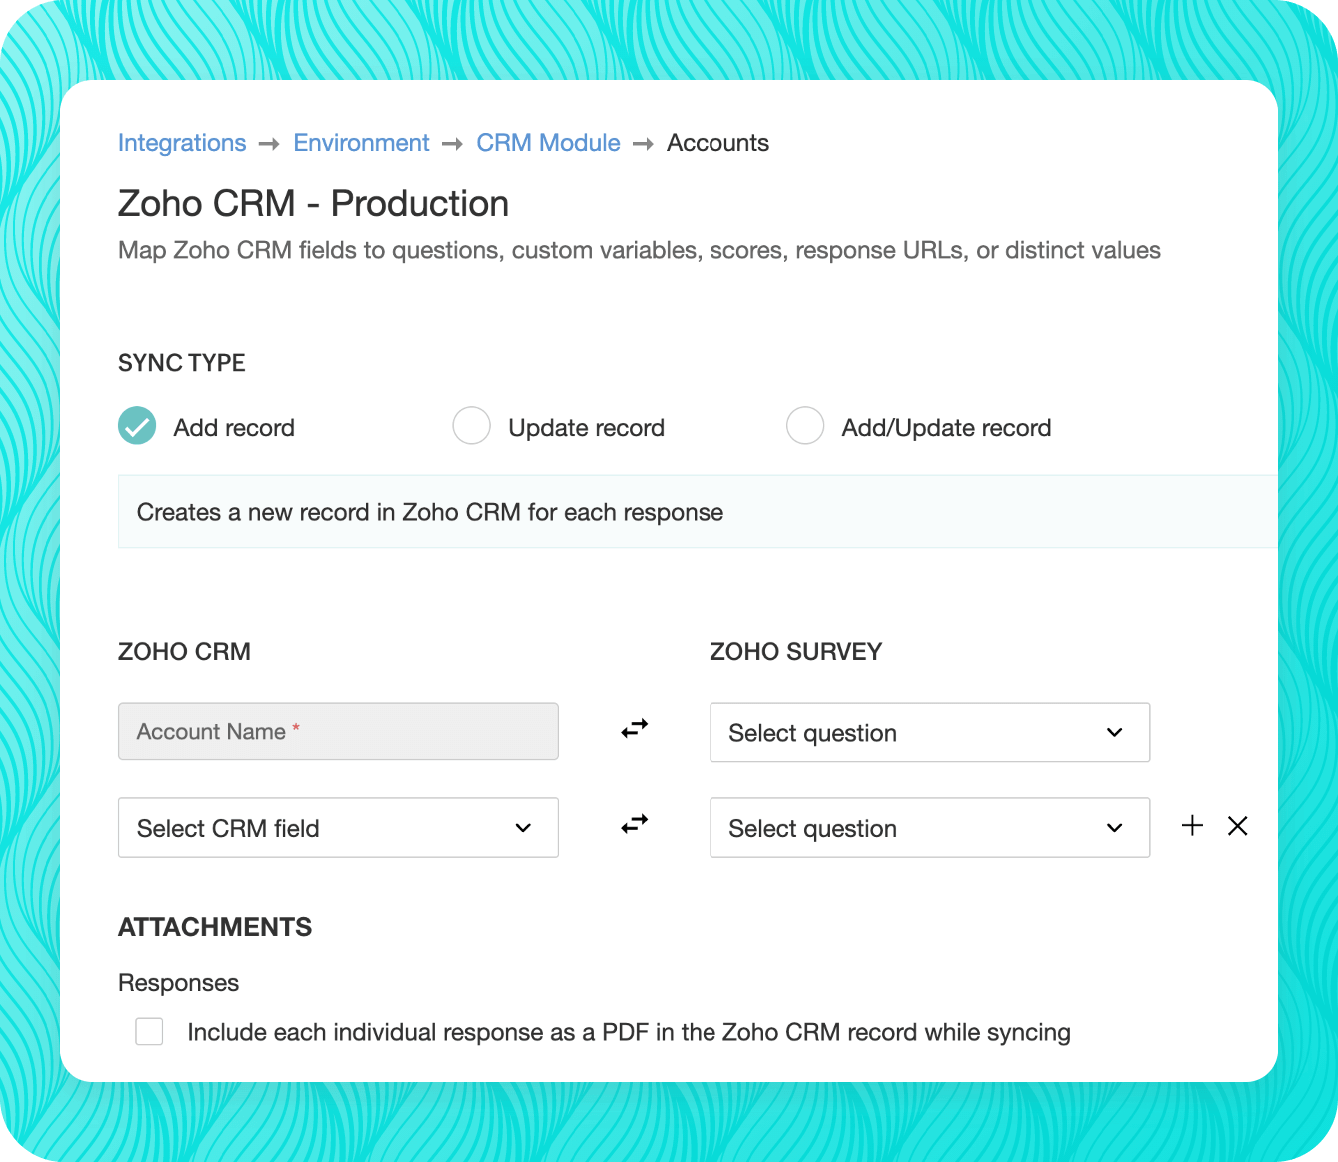Click the arrow between Environment and CRM Module
The image size is (1338, 1162).
coord(452,144)
